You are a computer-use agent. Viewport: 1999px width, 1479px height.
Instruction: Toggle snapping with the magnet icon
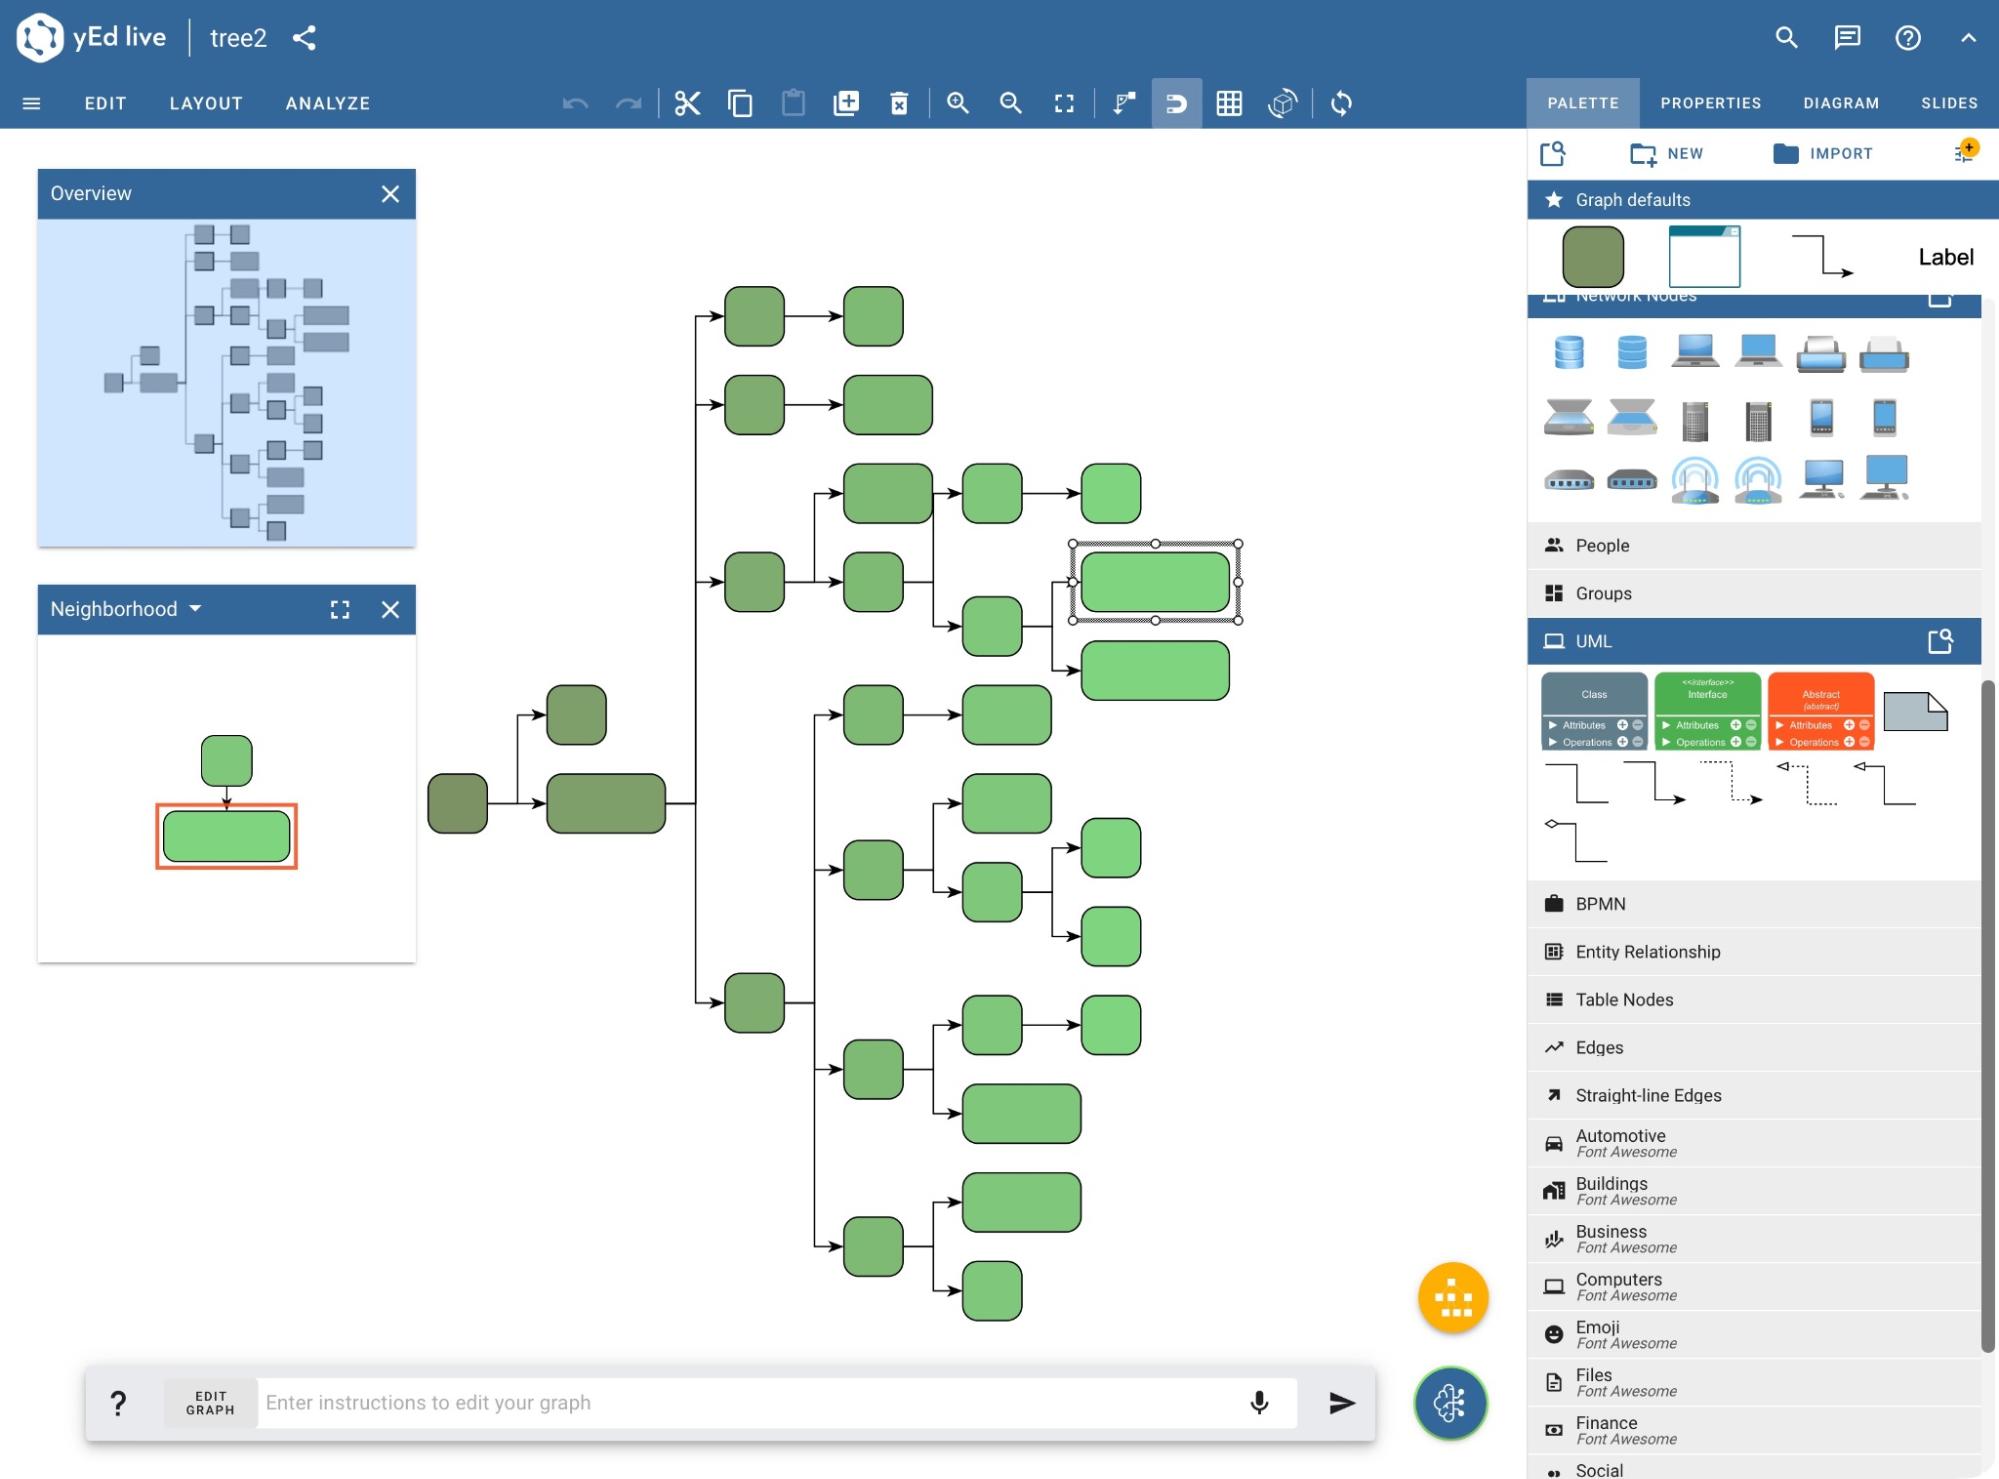pyautogui.click(x=1177, y=103)
